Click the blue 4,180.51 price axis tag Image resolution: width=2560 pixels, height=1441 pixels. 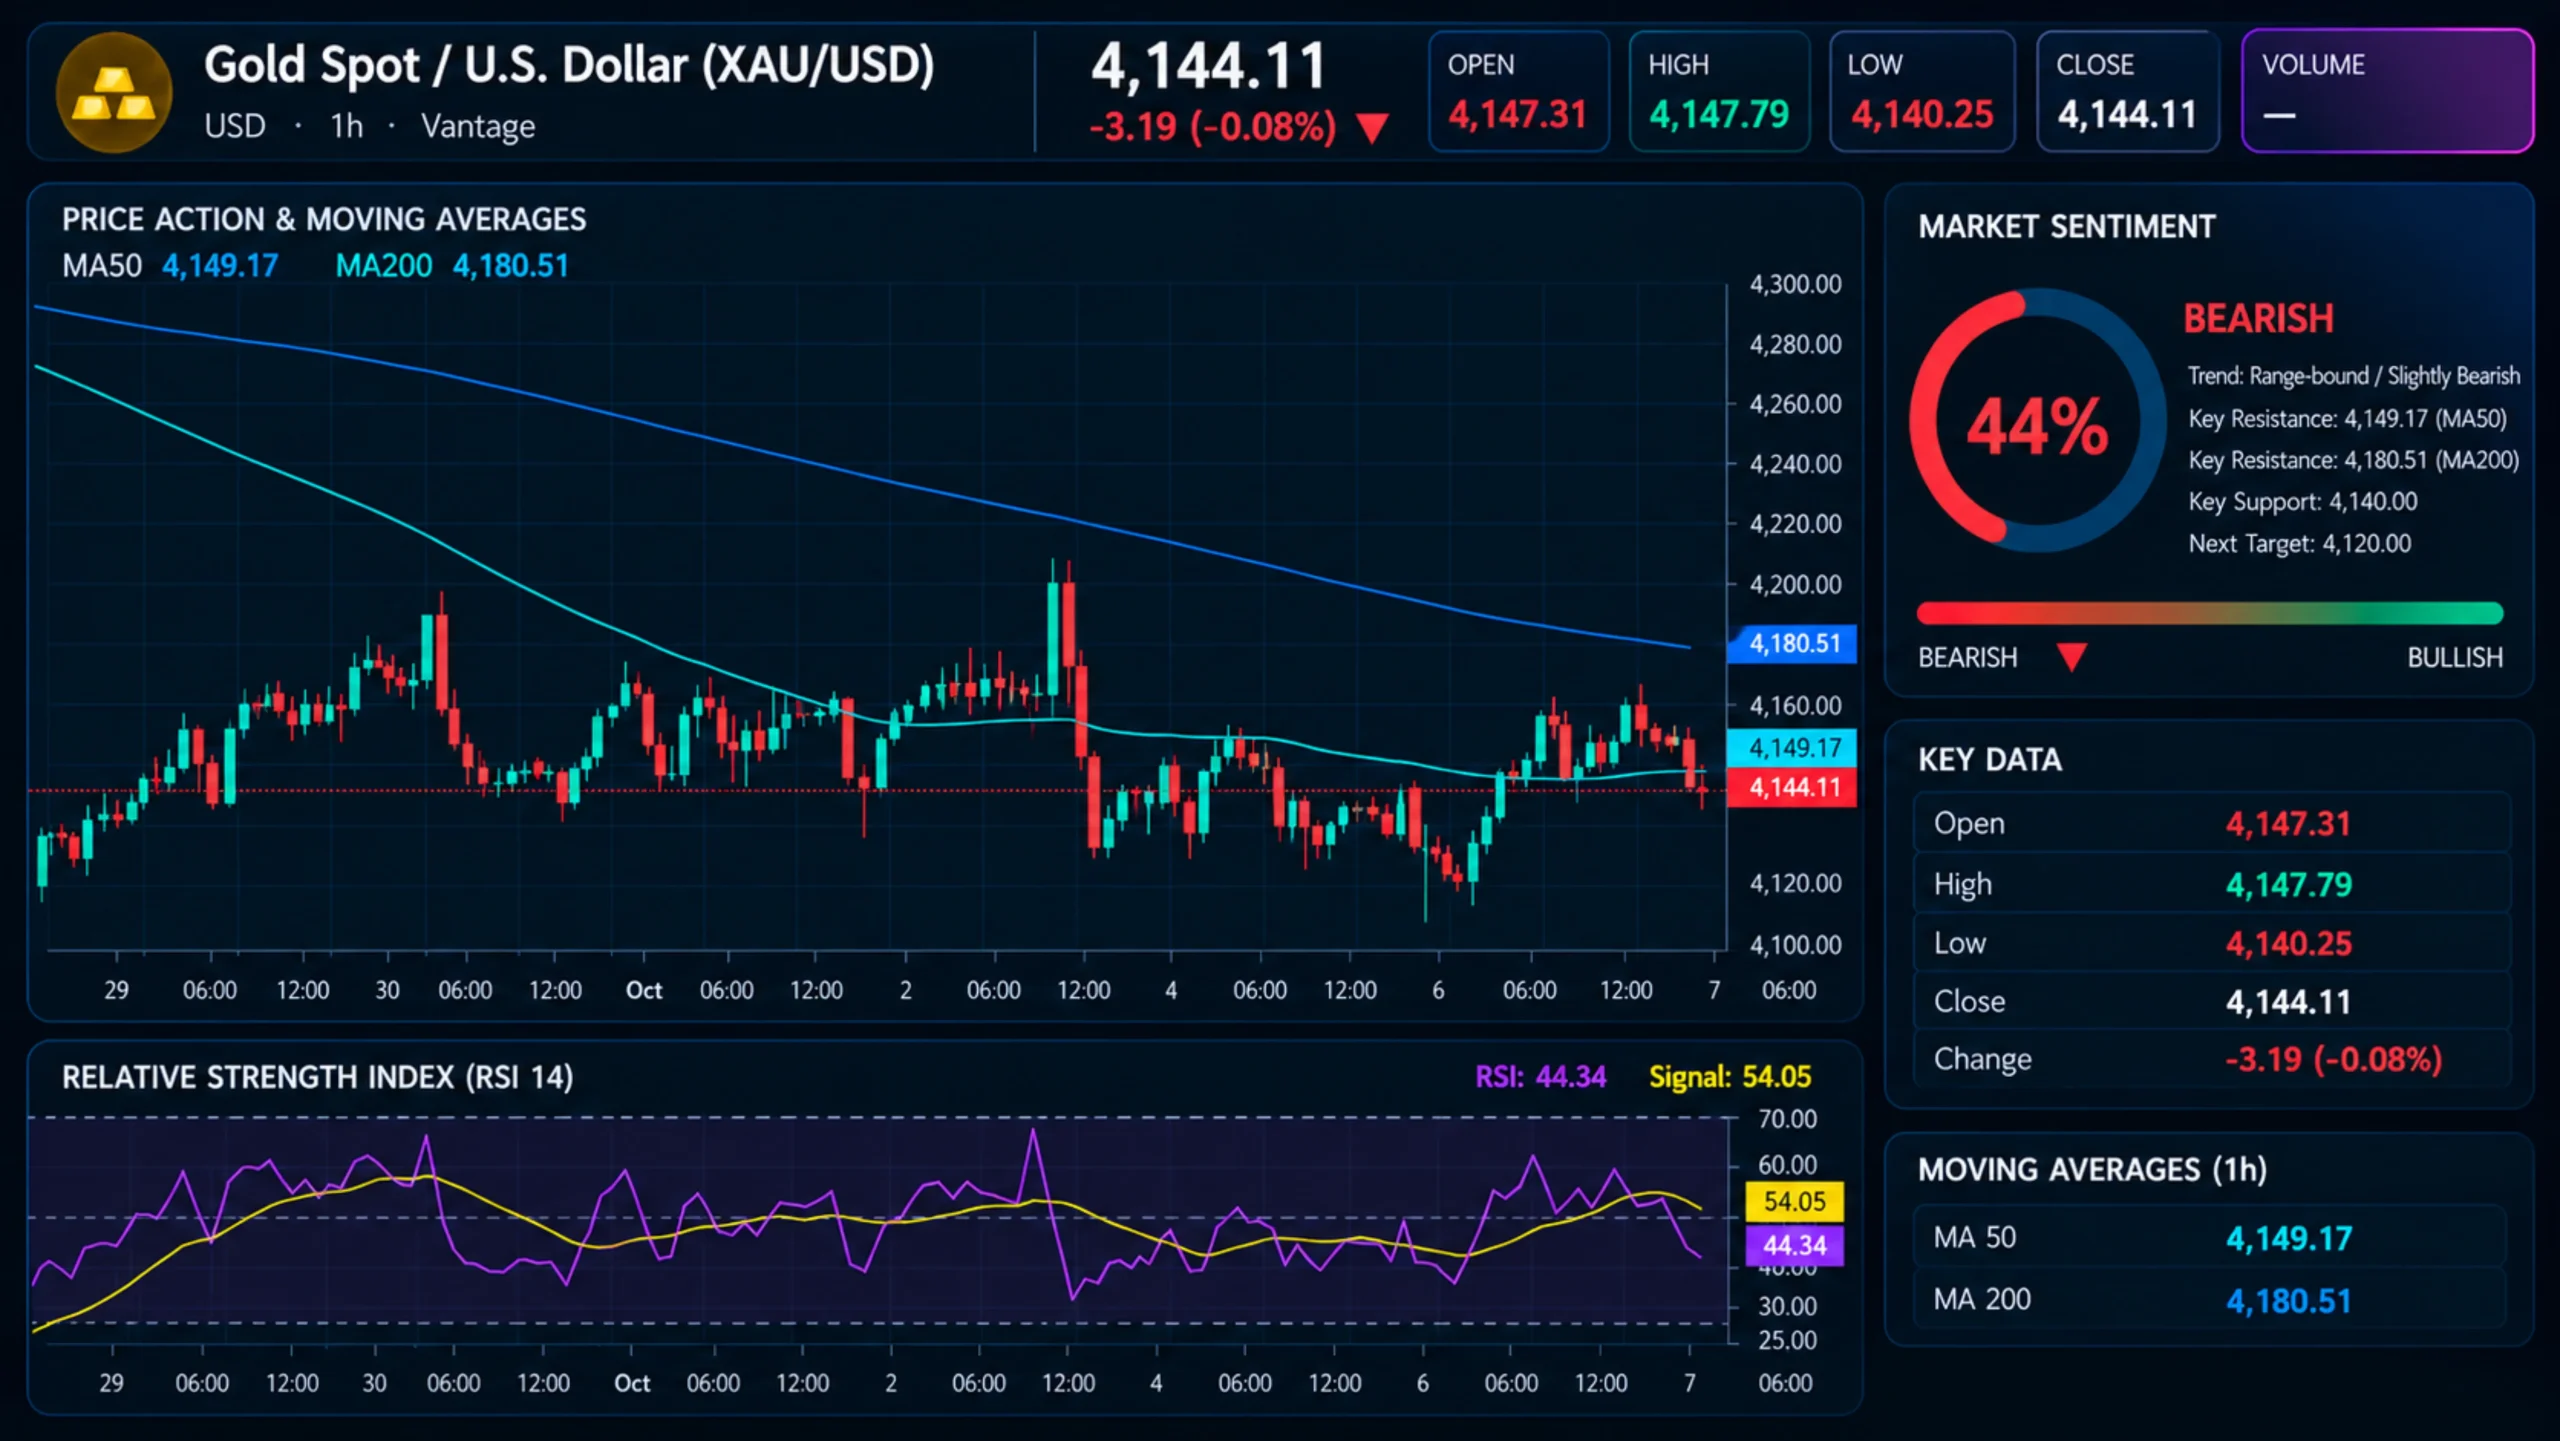pos(1793,643)
